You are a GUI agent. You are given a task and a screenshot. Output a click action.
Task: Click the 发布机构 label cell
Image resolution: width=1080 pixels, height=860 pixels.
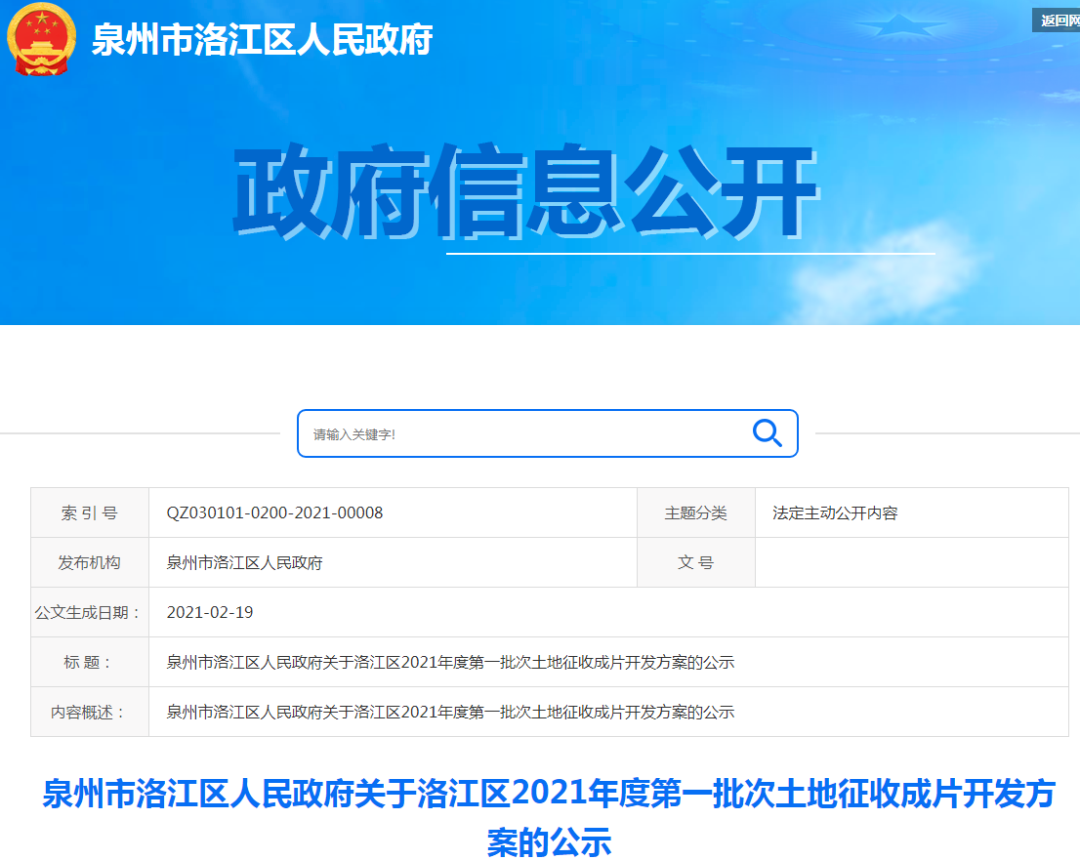[x=90, y=563]
